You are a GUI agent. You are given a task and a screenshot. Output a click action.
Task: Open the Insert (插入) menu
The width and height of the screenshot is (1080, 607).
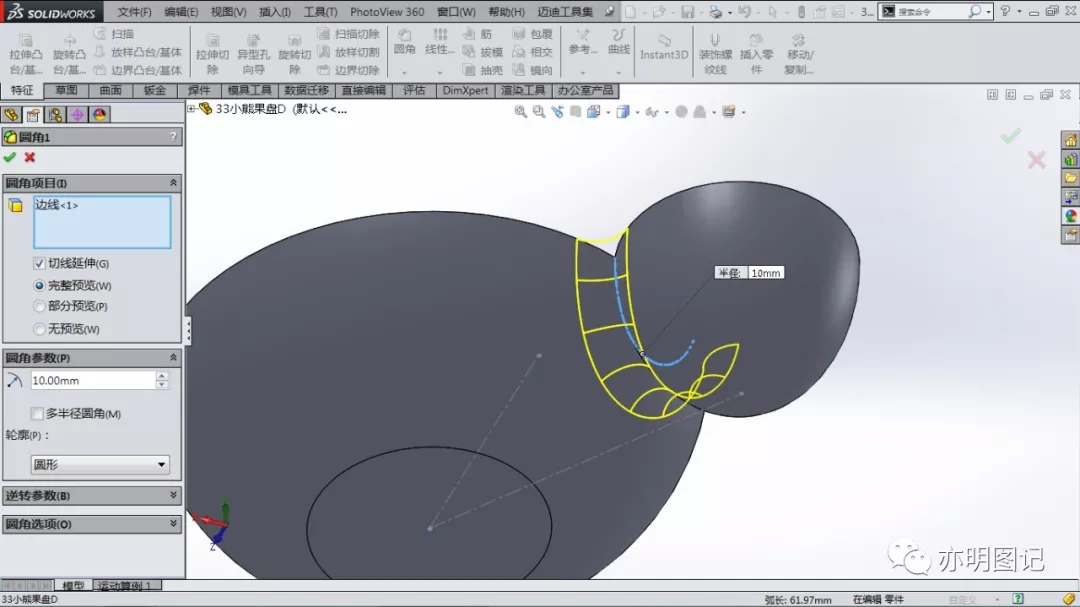[275, 12]
